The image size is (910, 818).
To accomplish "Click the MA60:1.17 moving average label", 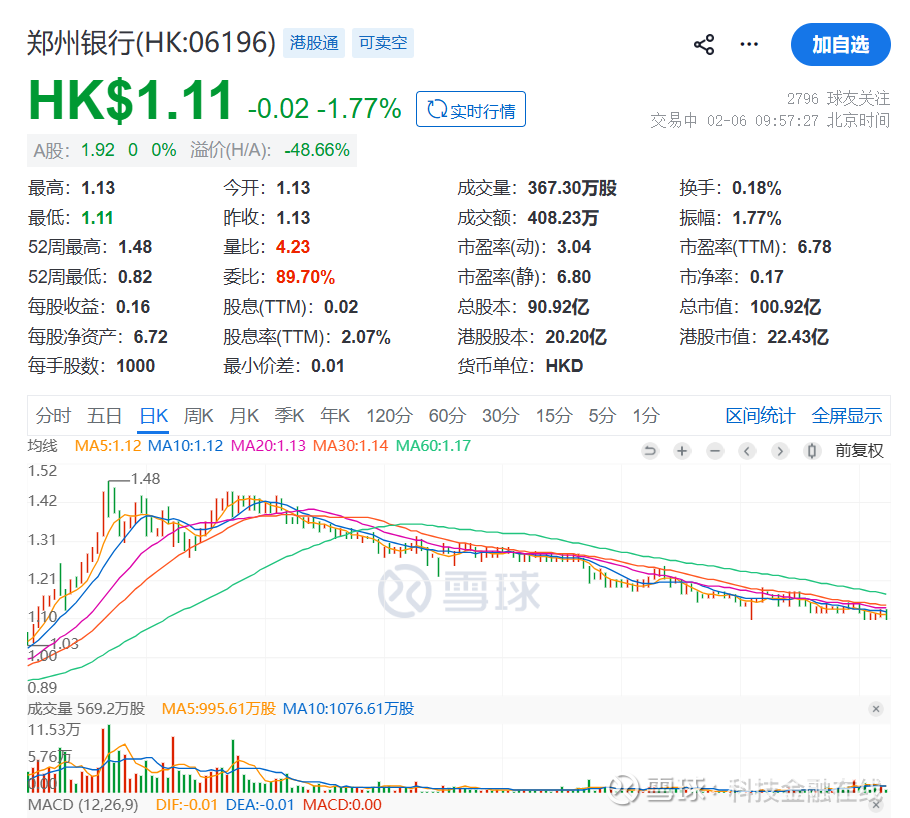I will coord(434,446).
